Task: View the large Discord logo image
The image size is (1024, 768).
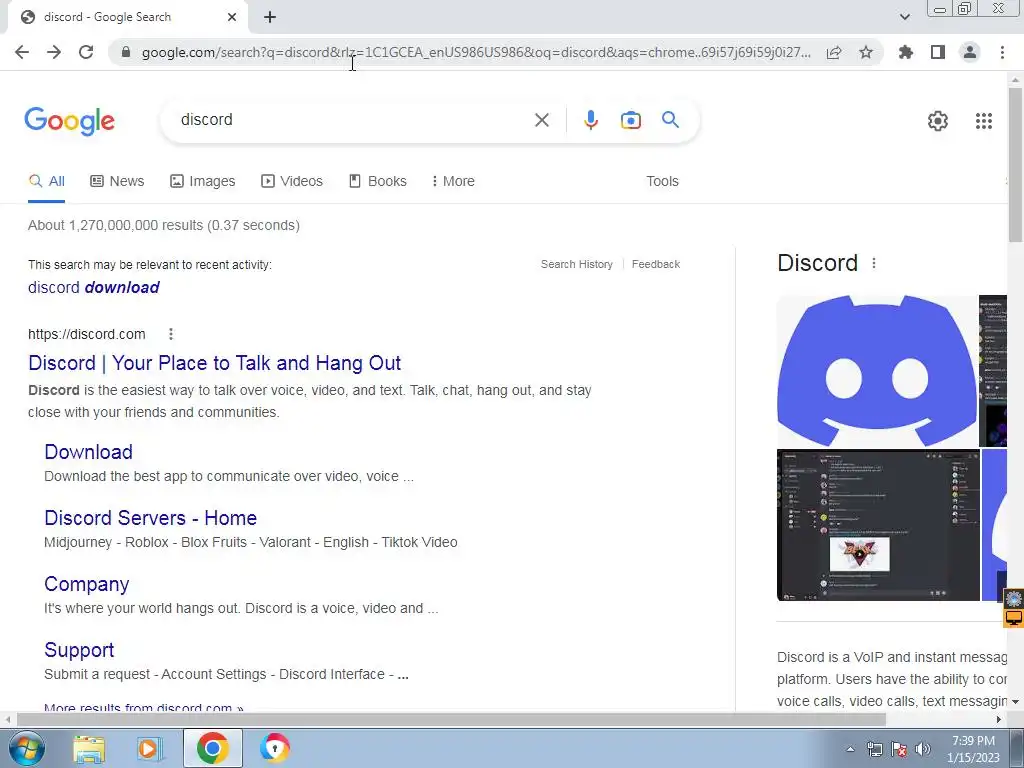Action: point(877,371)
